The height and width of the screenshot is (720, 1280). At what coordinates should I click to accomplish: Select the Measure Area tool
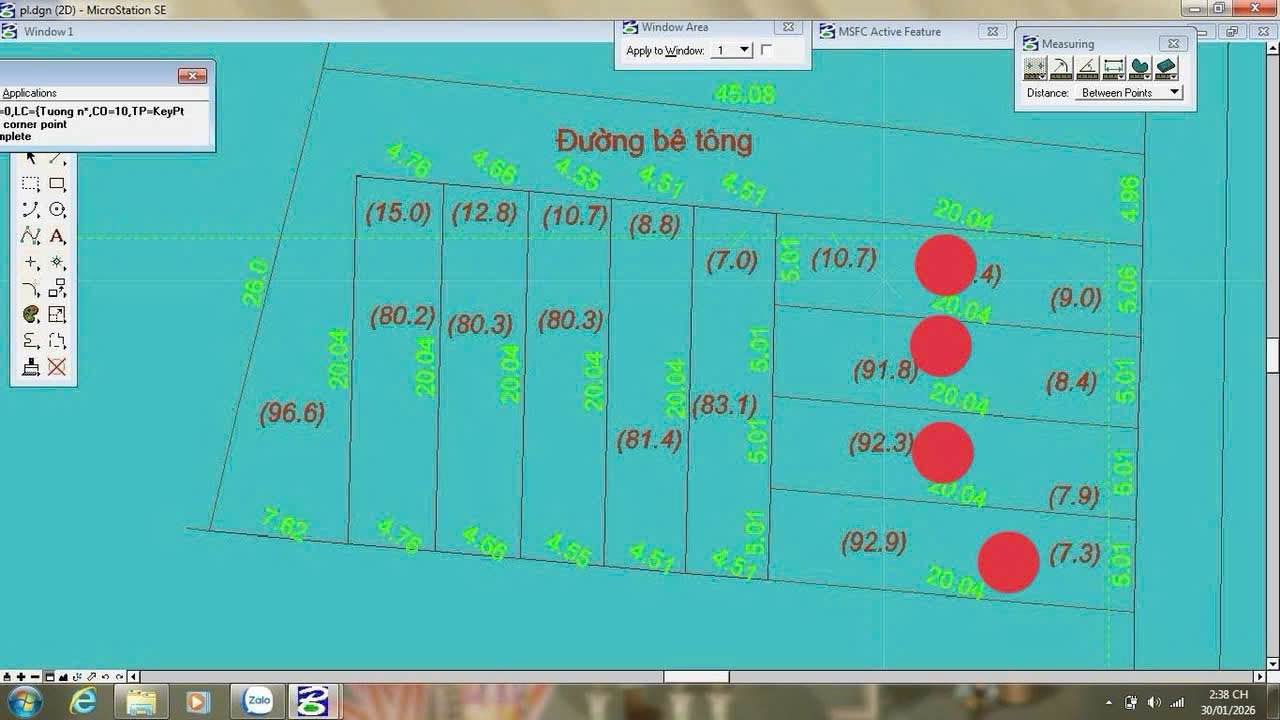[x=1139, y=68]
